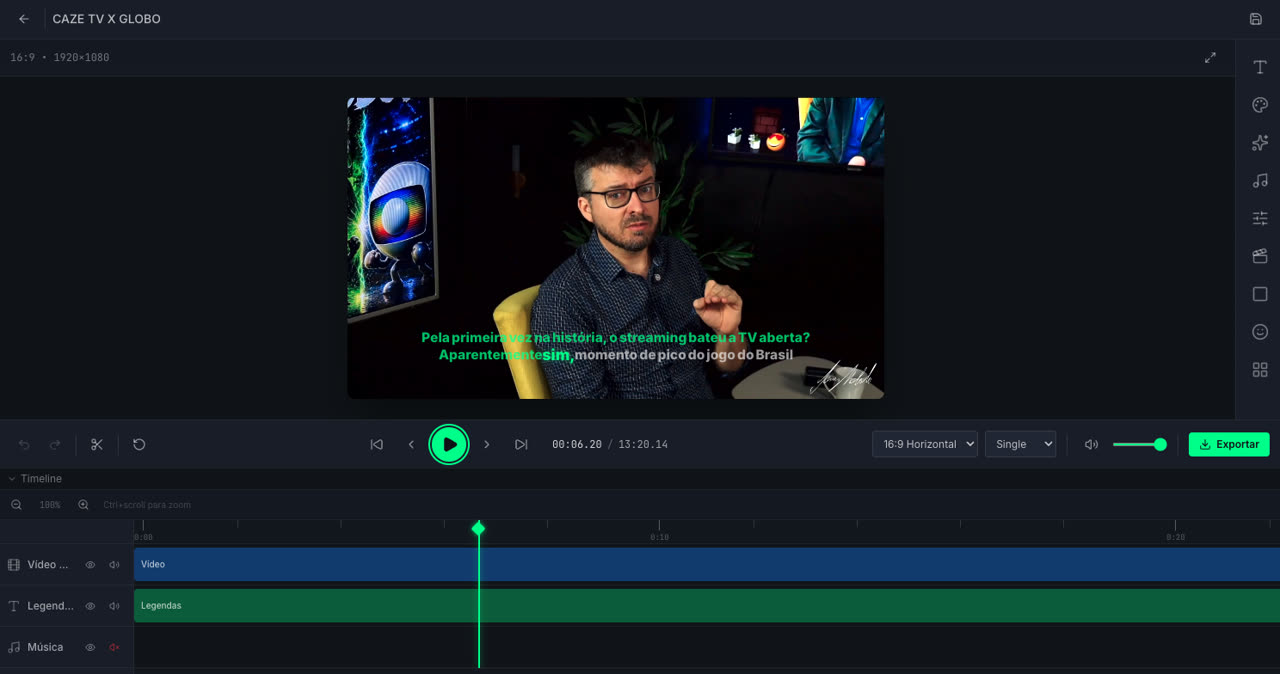Step forward one frame
The width and height of the screenshot is (1280, 674).
[487, 444]
